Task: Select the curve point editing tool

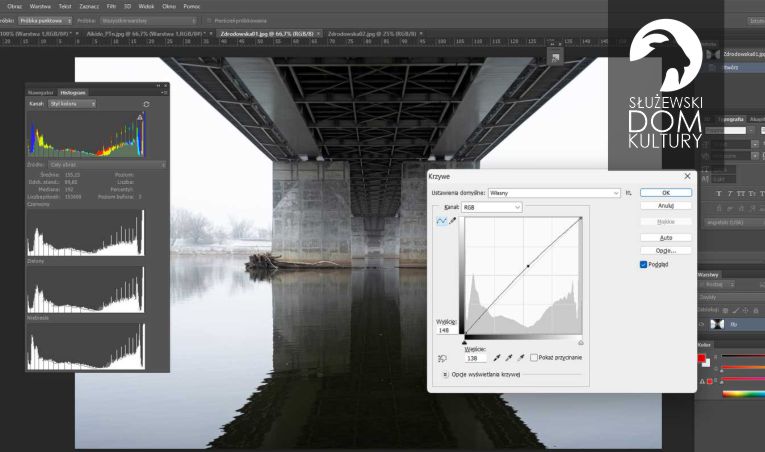Action: 441,221
